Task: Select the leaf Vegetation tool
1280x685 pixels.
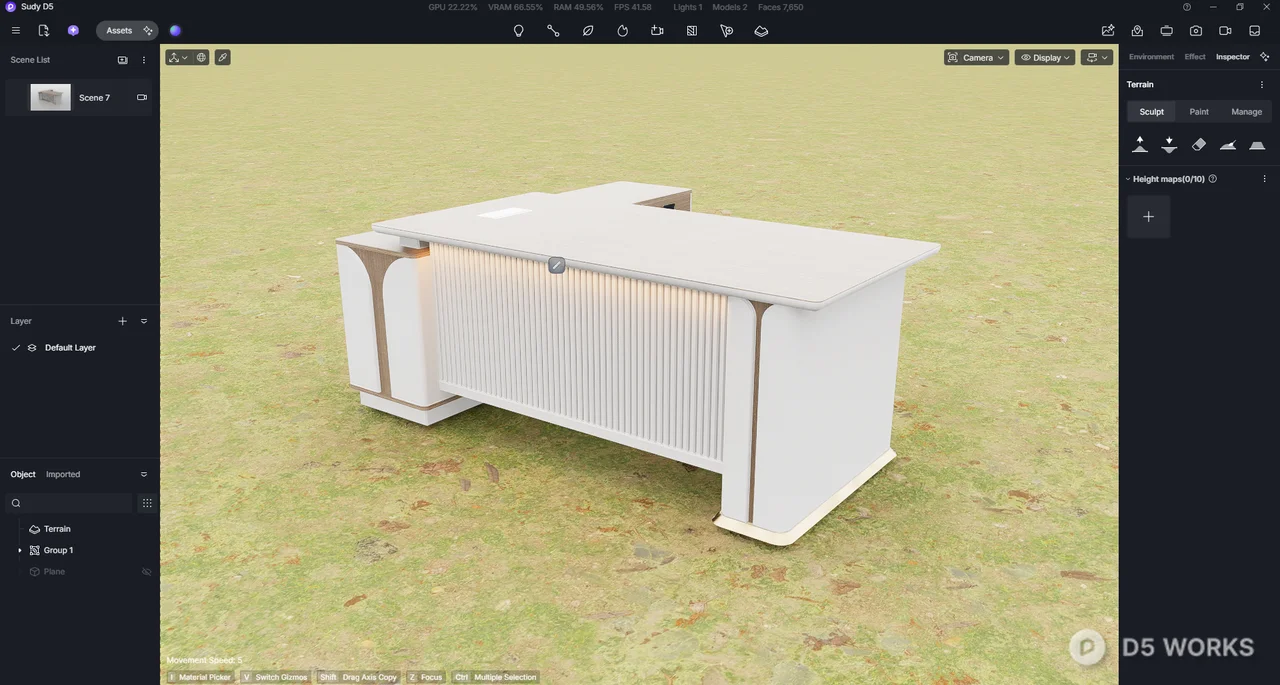Action: (x=588, y=31)
